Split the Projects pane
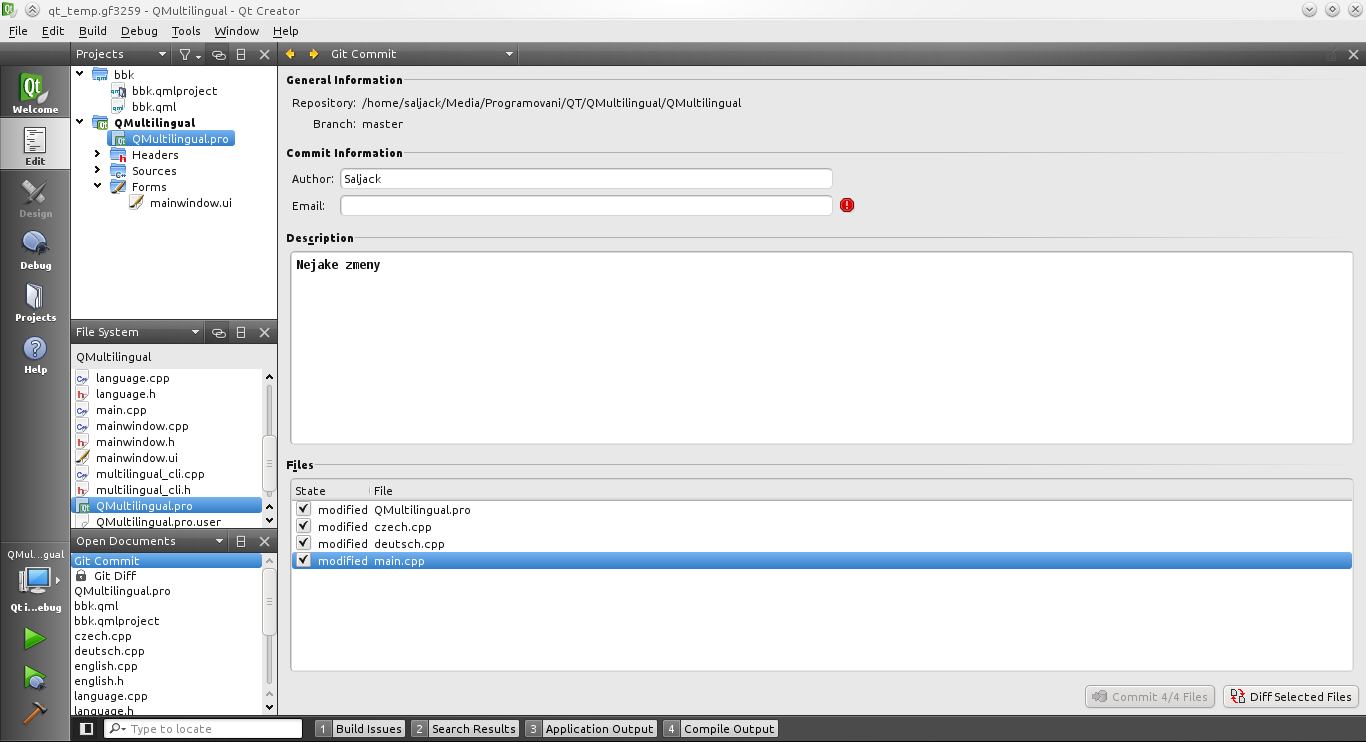The width and height of the screenshot is (1366, 742). [x=241, y=54]
